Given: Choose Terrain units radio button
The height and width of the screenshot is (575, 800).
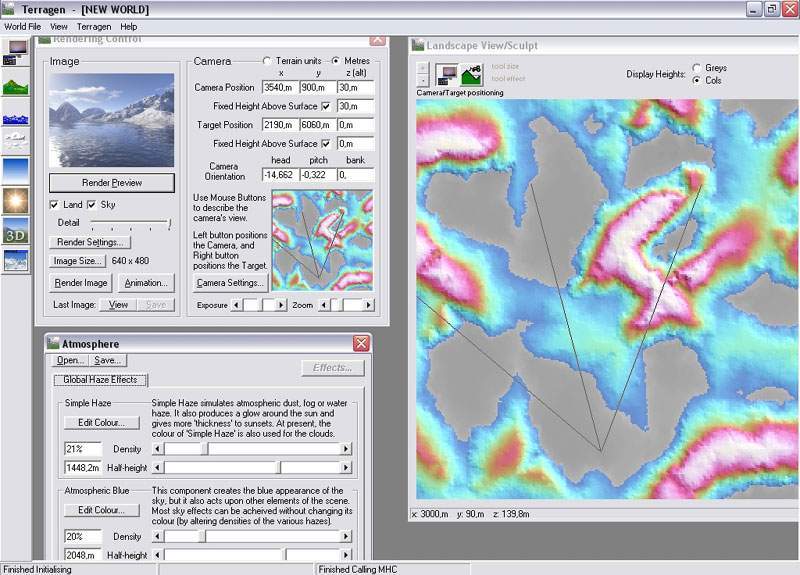Looking at the screenshot, I should click(x=267, y=61).
